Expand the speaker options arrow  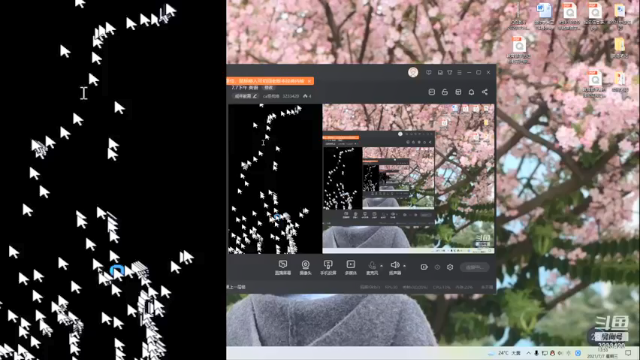point(404,266)
